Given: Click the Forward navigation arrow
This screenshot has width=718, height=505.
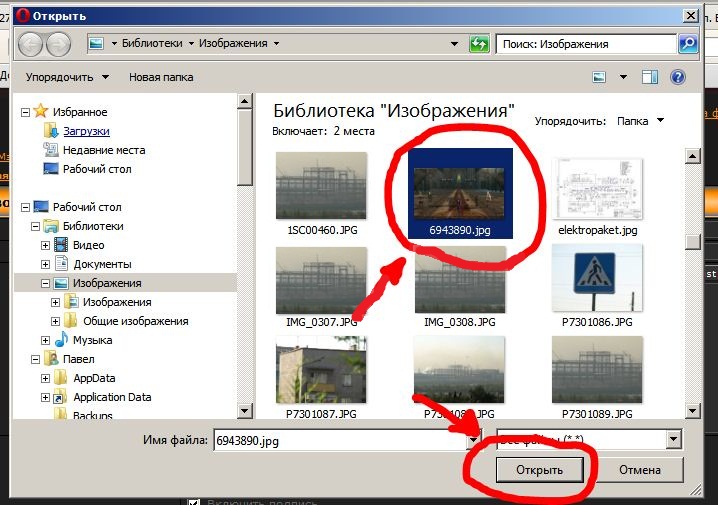Looking at the screenshot, I should click(x=59, y=44).
